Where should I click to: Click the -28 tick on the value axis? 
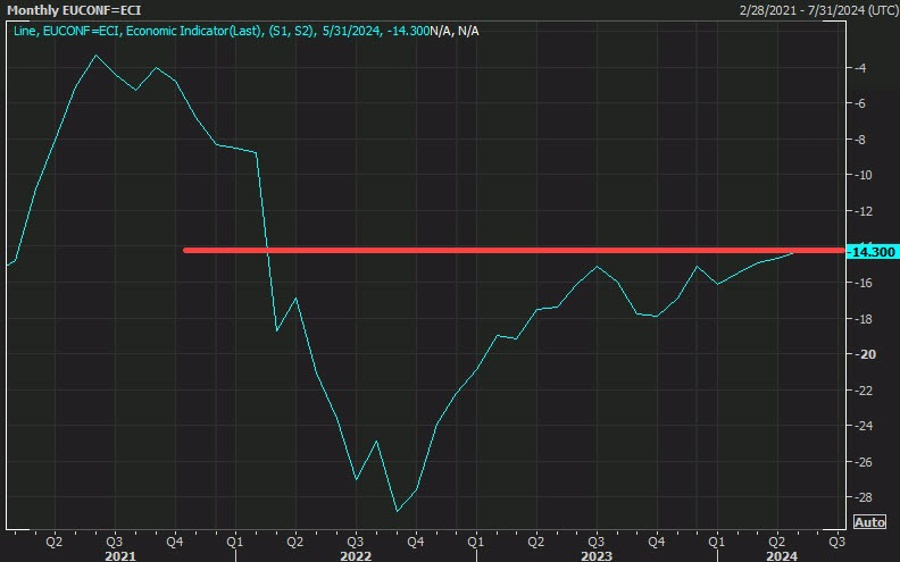tap(864, 497)
